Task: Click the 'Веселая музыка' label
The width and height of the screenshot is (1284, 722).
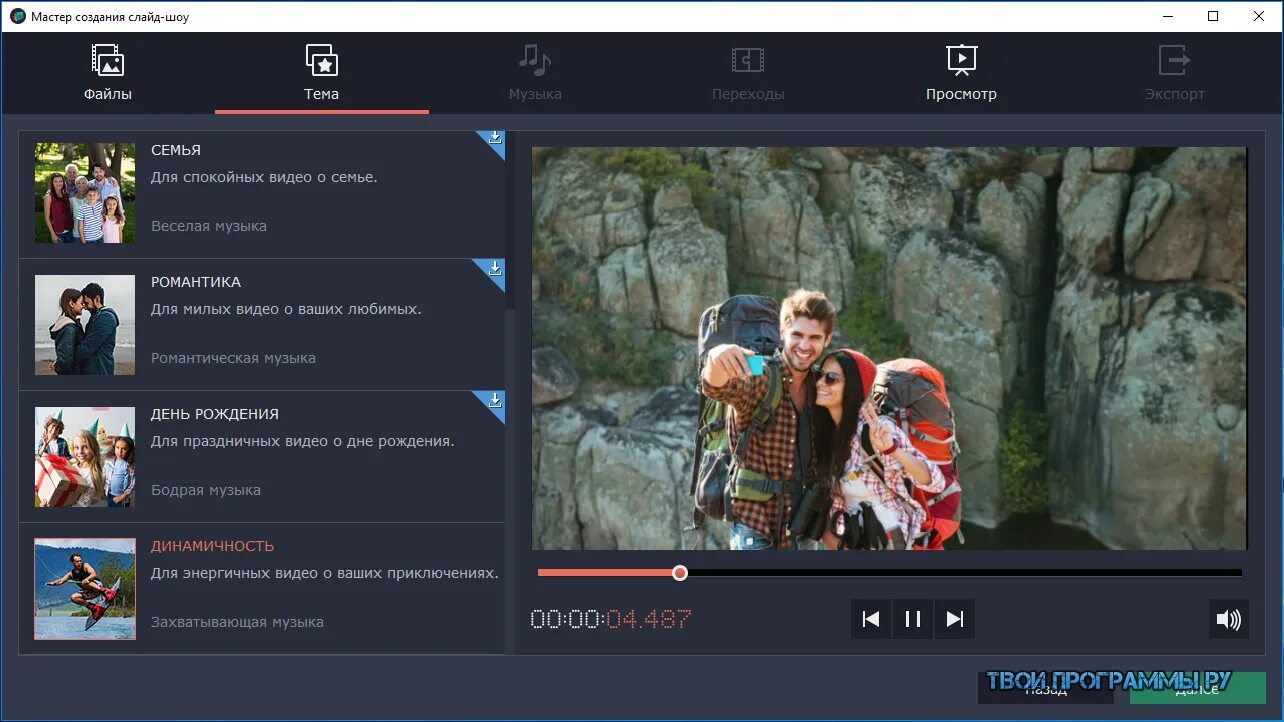Action: (209, 226)
